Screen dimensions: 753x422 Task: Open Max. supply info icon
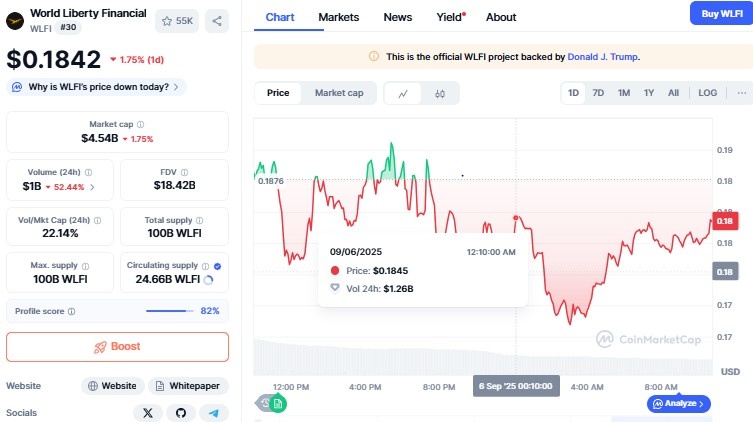85,266
